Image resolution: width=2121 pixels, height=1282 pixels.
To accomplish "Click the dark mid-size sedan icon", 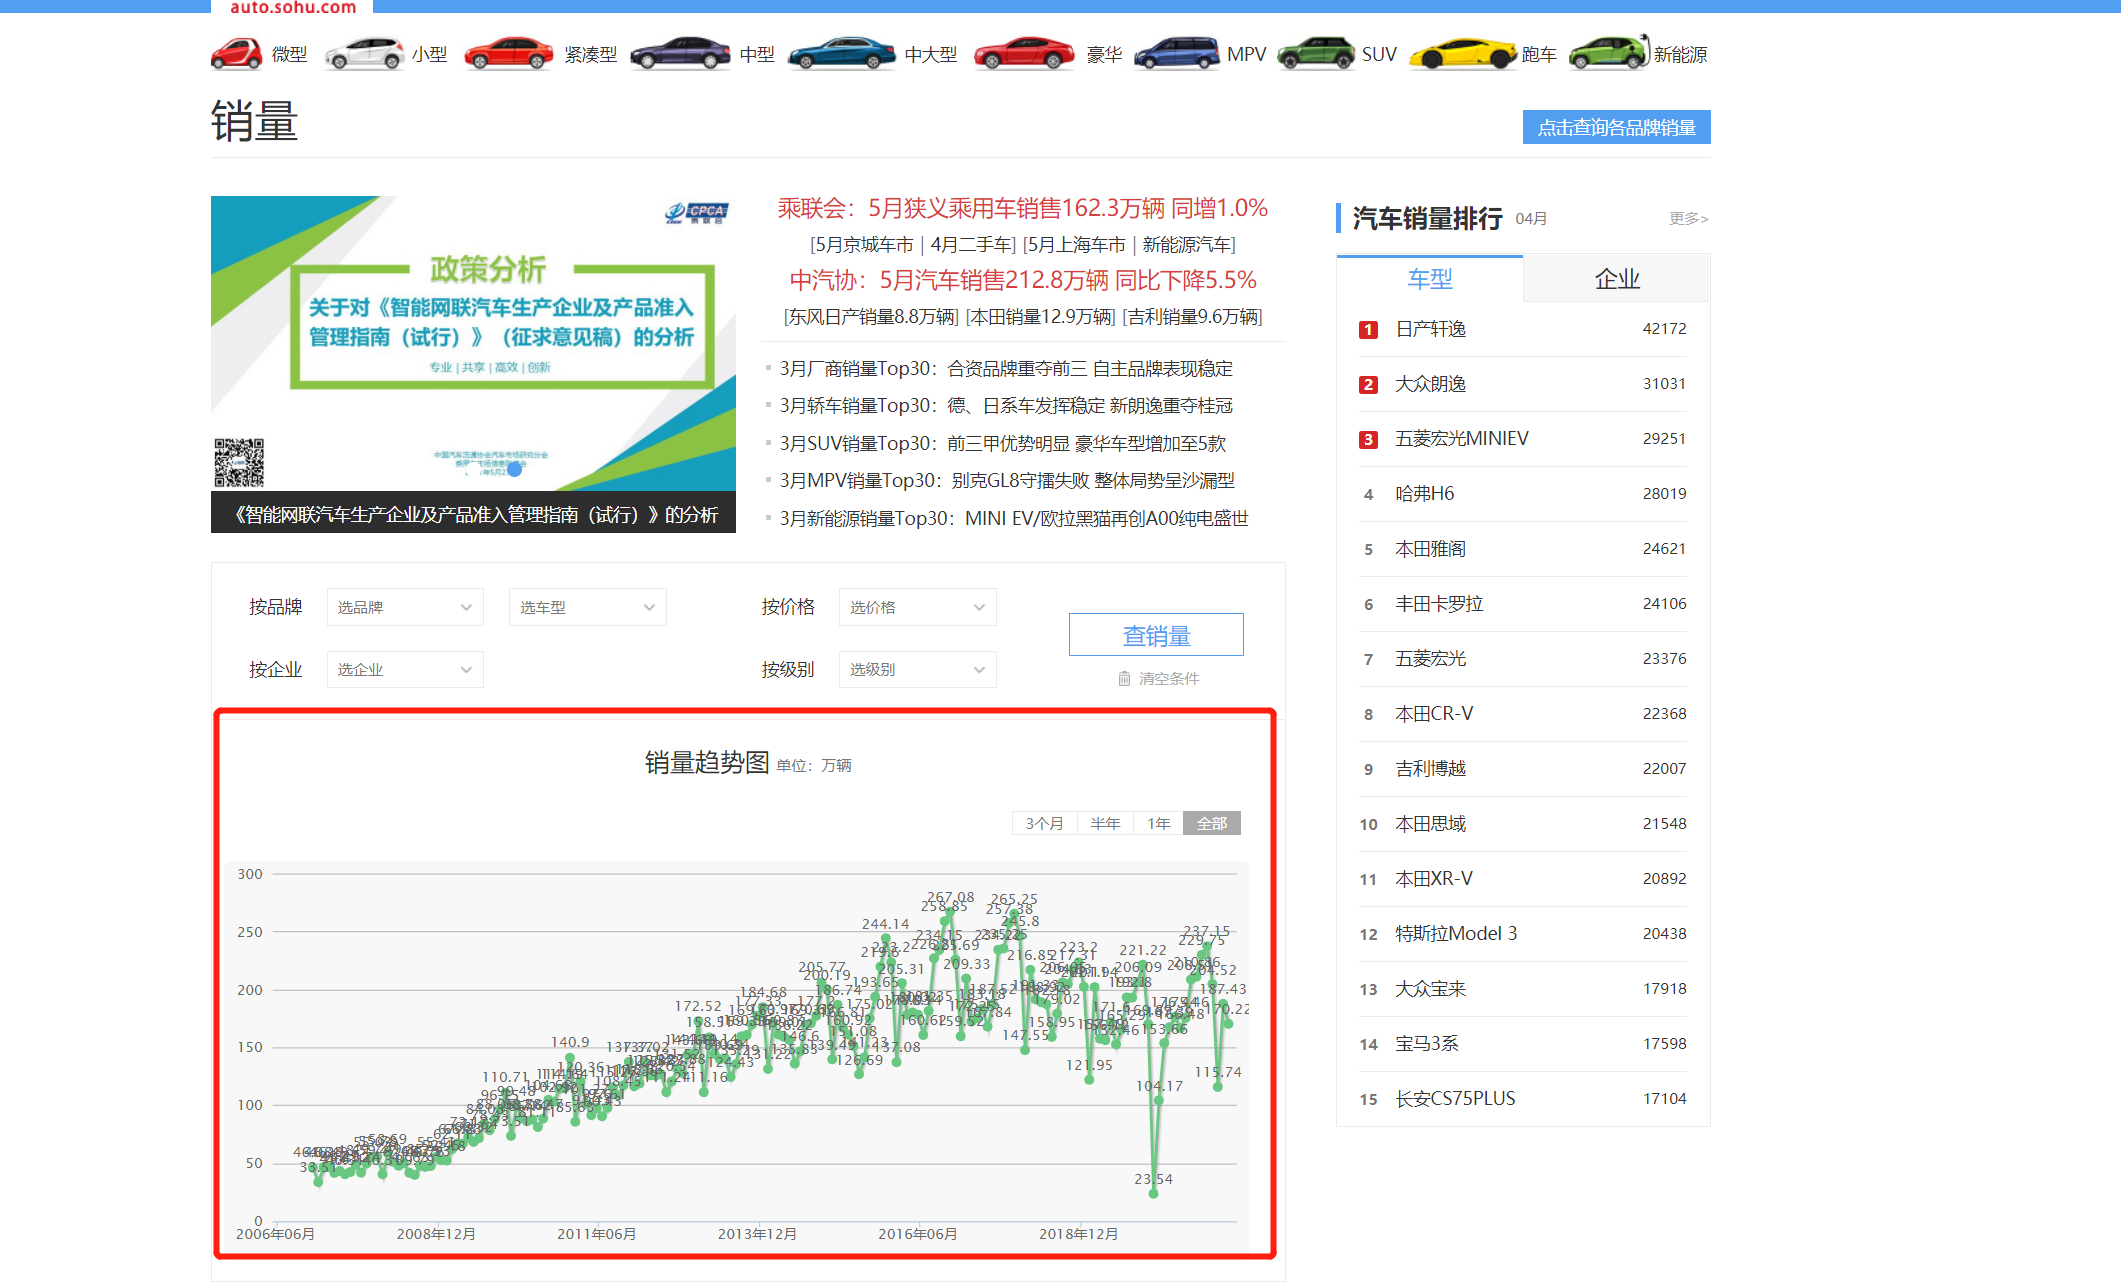I will (x=680, y=54).
